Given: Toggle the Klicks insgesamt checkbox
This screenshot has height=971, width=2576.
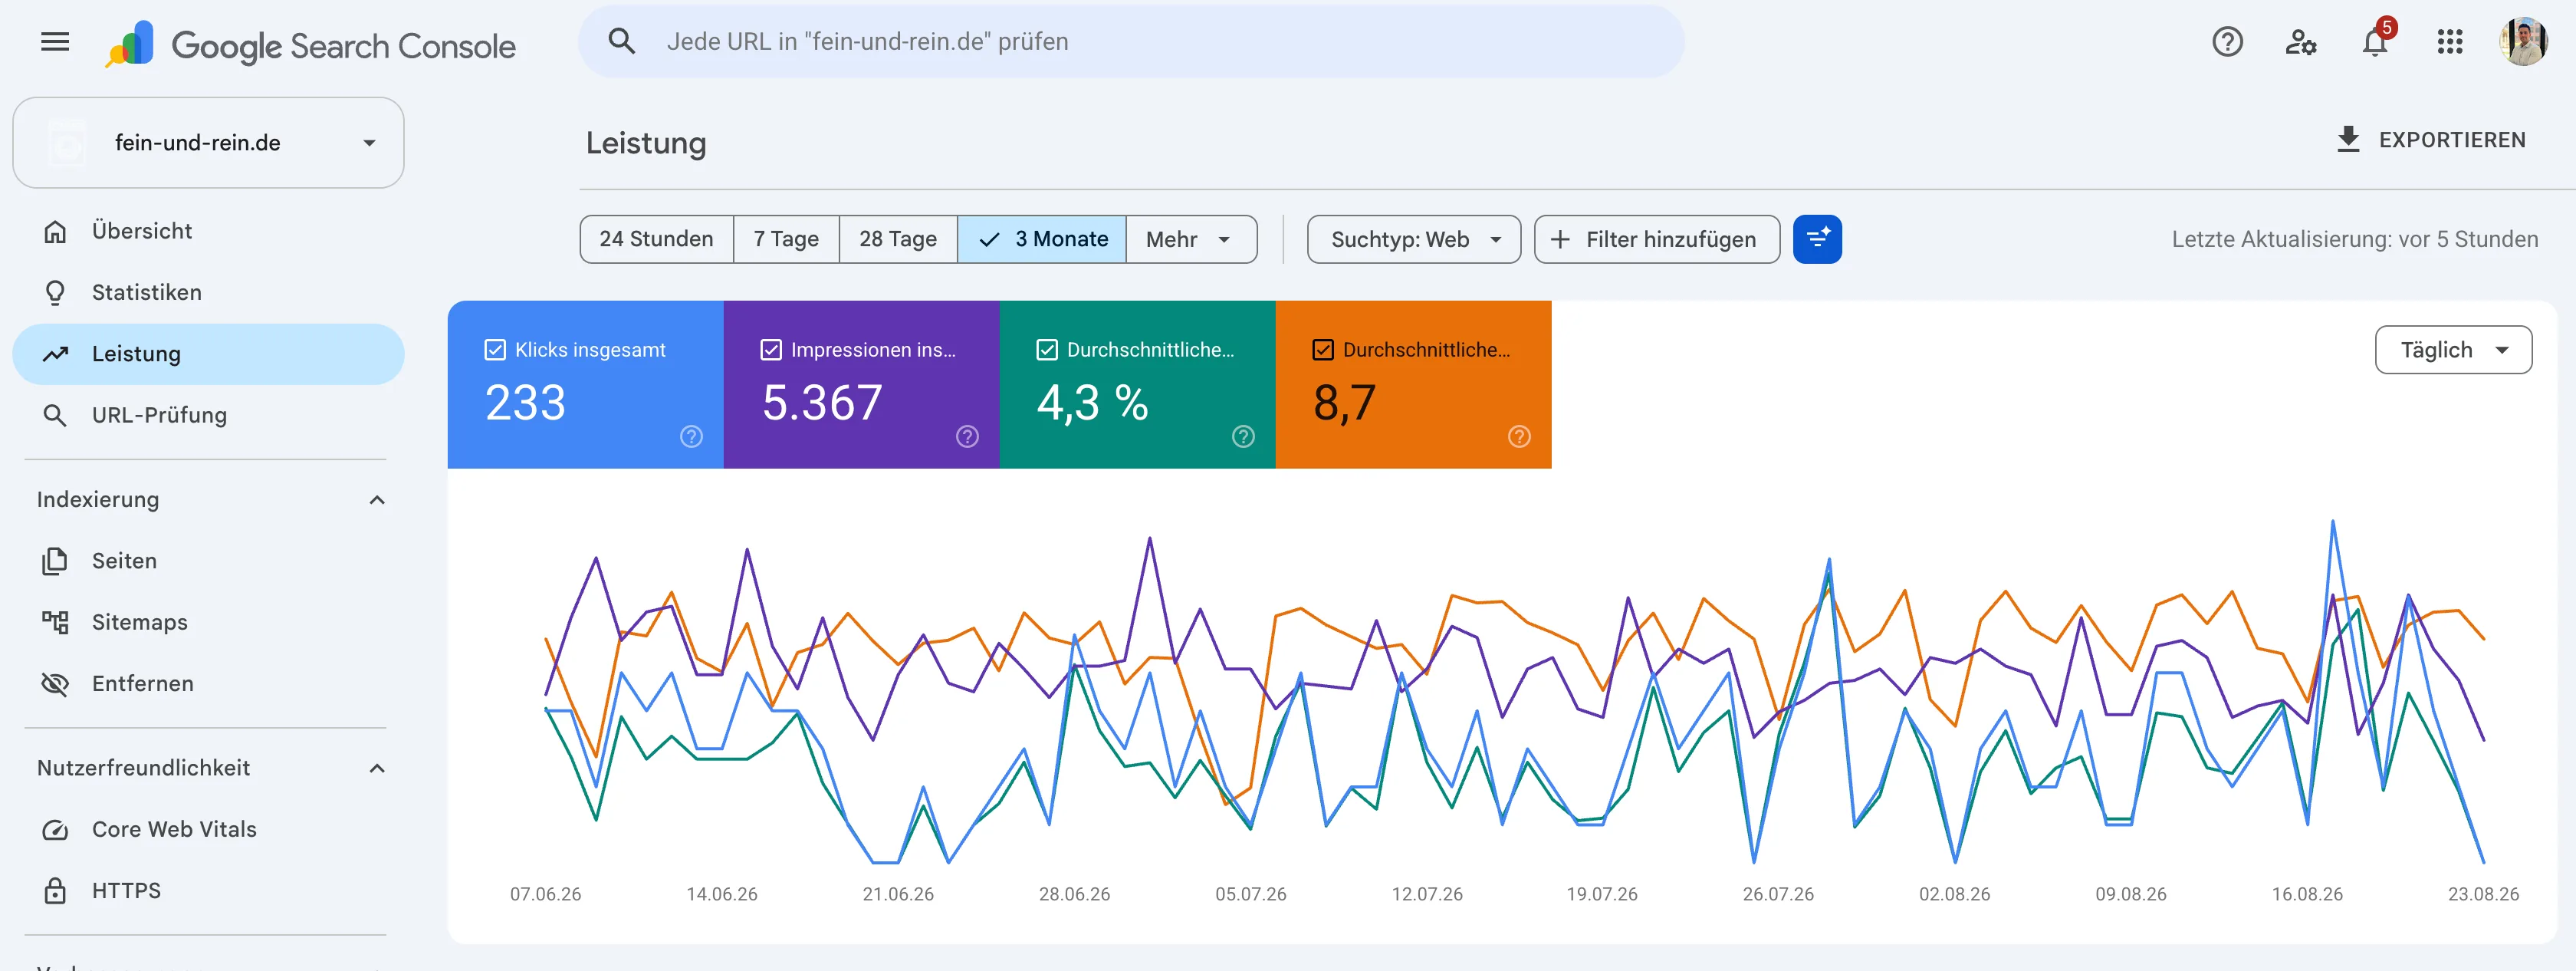Looking at the screenshot, I should (x=495, y=350).
